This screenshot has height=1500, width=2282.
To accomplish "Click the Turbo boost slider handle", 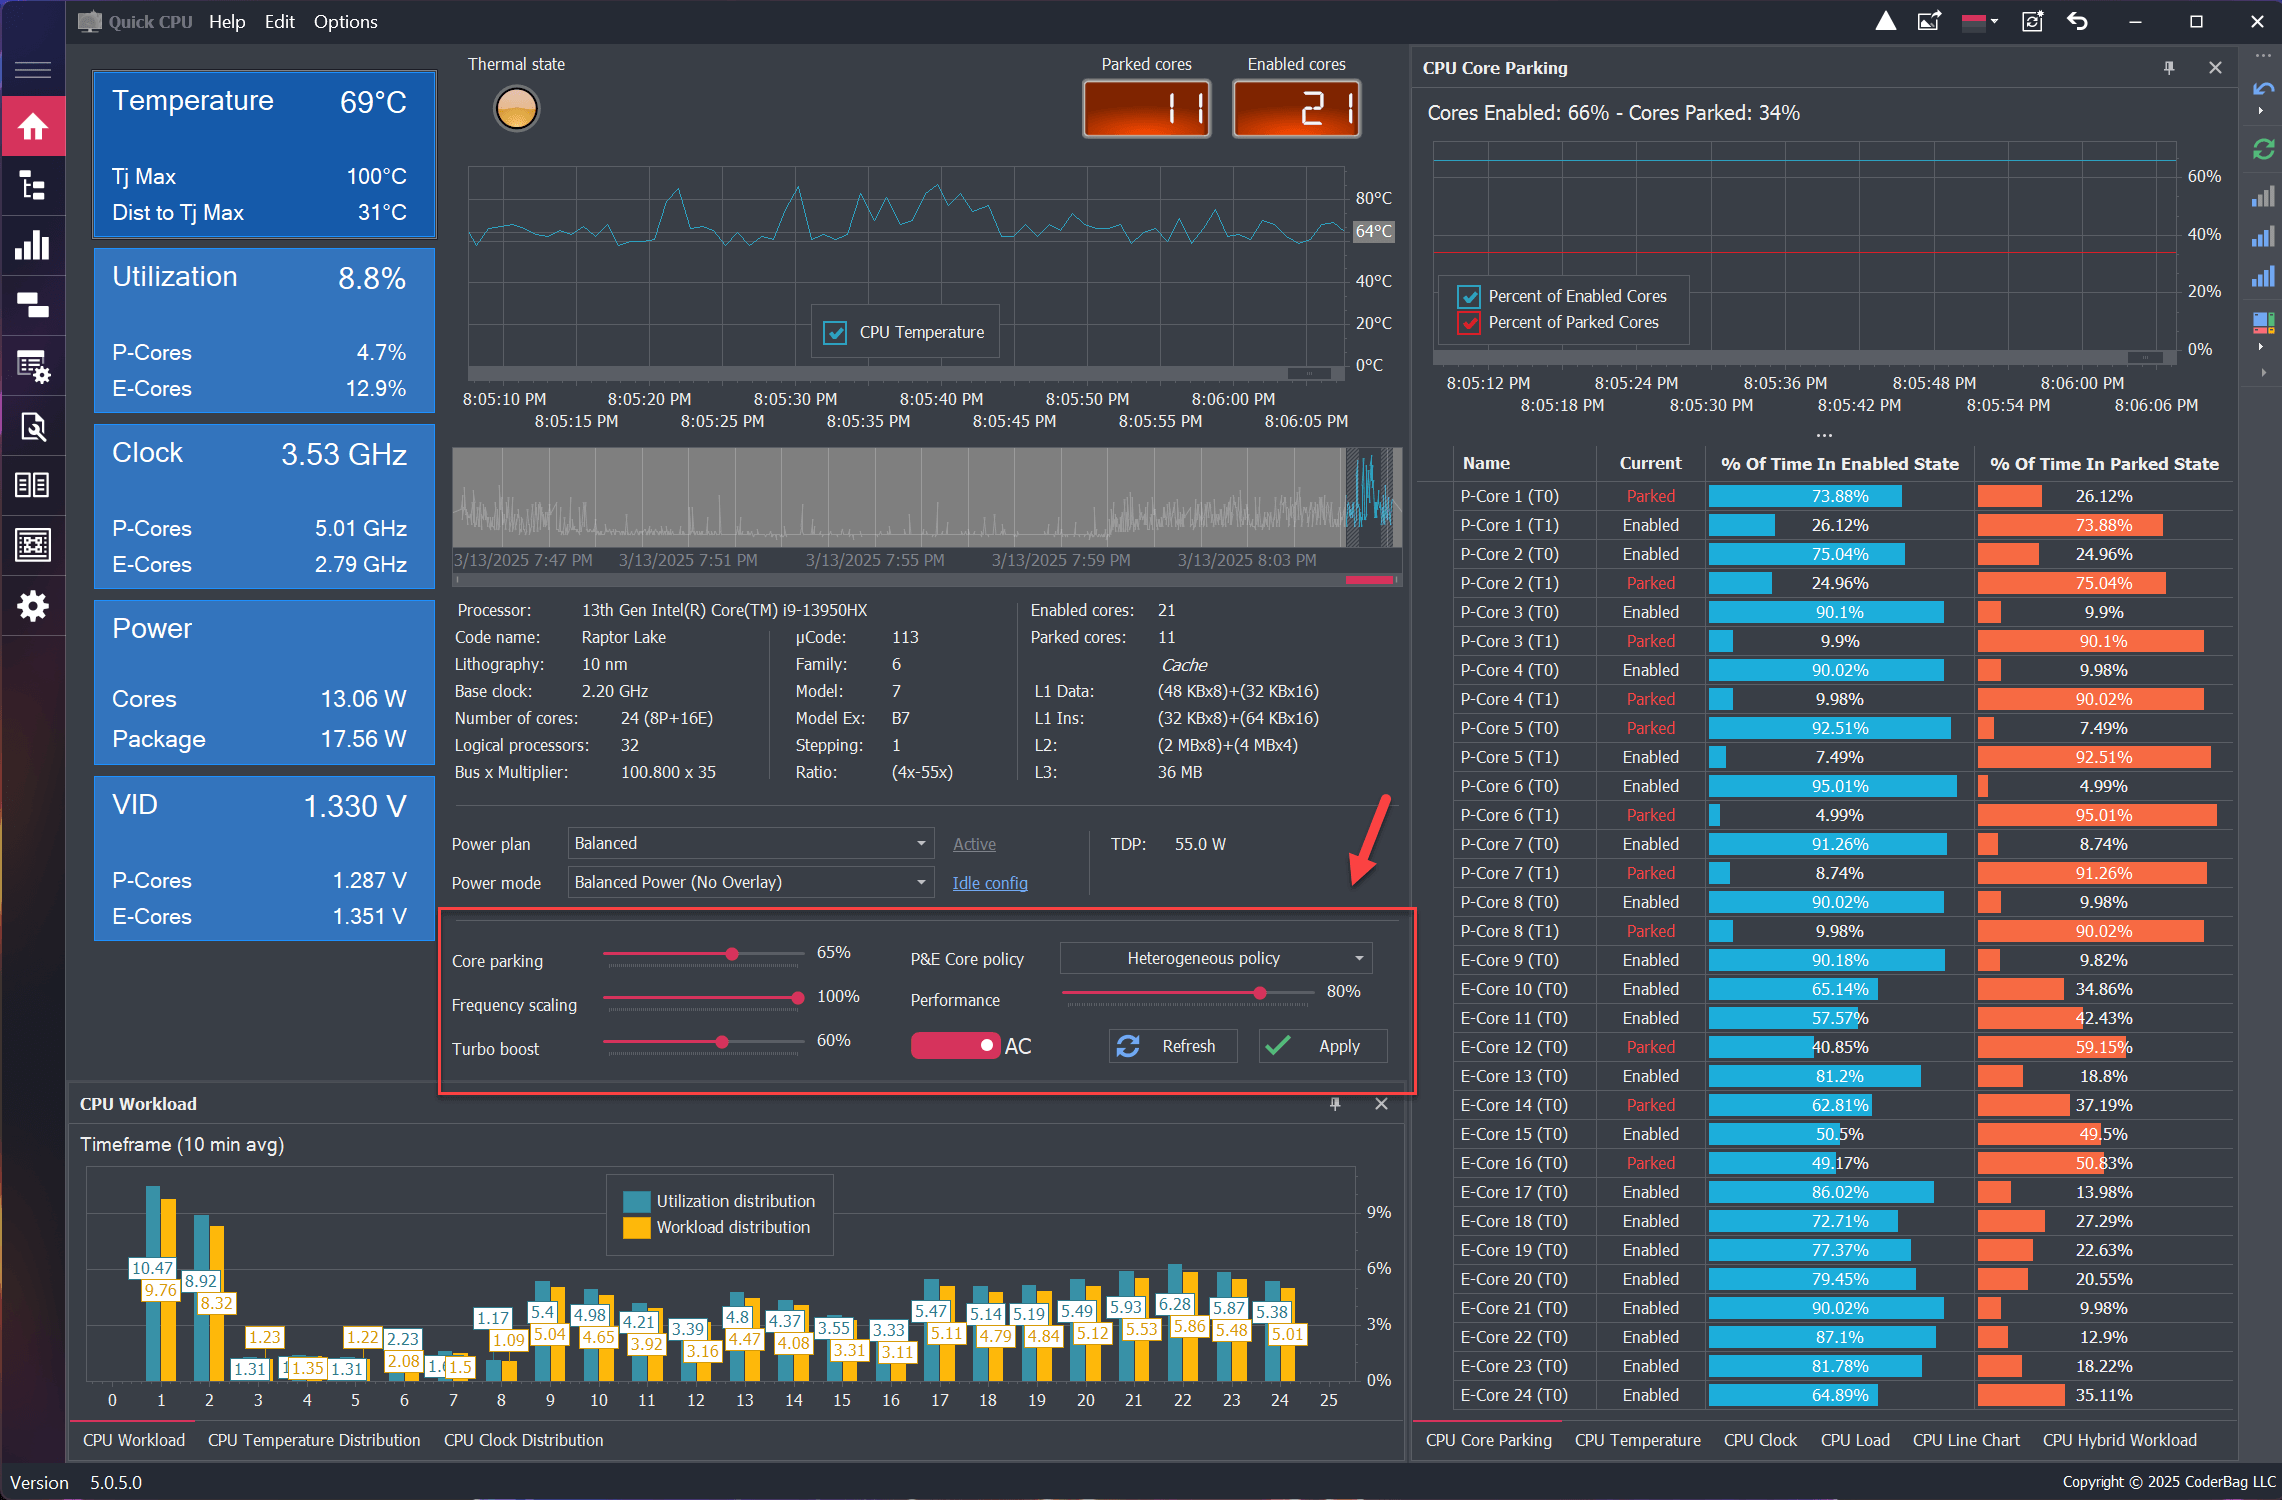I will coord(722,1042).
